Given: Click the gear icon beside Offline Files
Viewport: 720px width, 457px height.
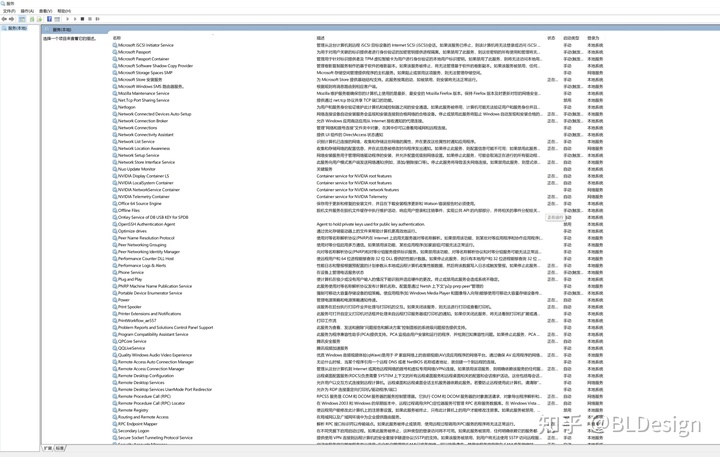Looking at the screenshot, I should [x=115, y=210].
